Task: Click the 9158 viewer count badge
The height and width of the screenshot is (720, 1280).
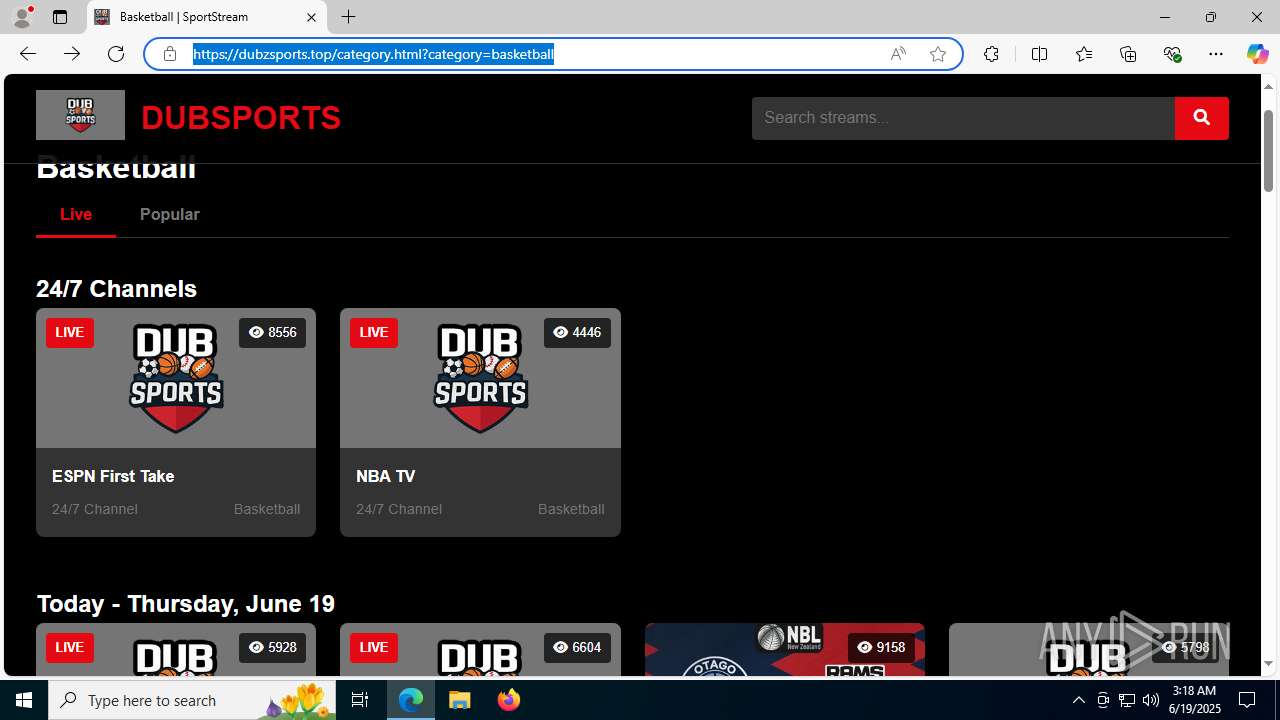Action: pyautogui.click(x=881, y=647)
